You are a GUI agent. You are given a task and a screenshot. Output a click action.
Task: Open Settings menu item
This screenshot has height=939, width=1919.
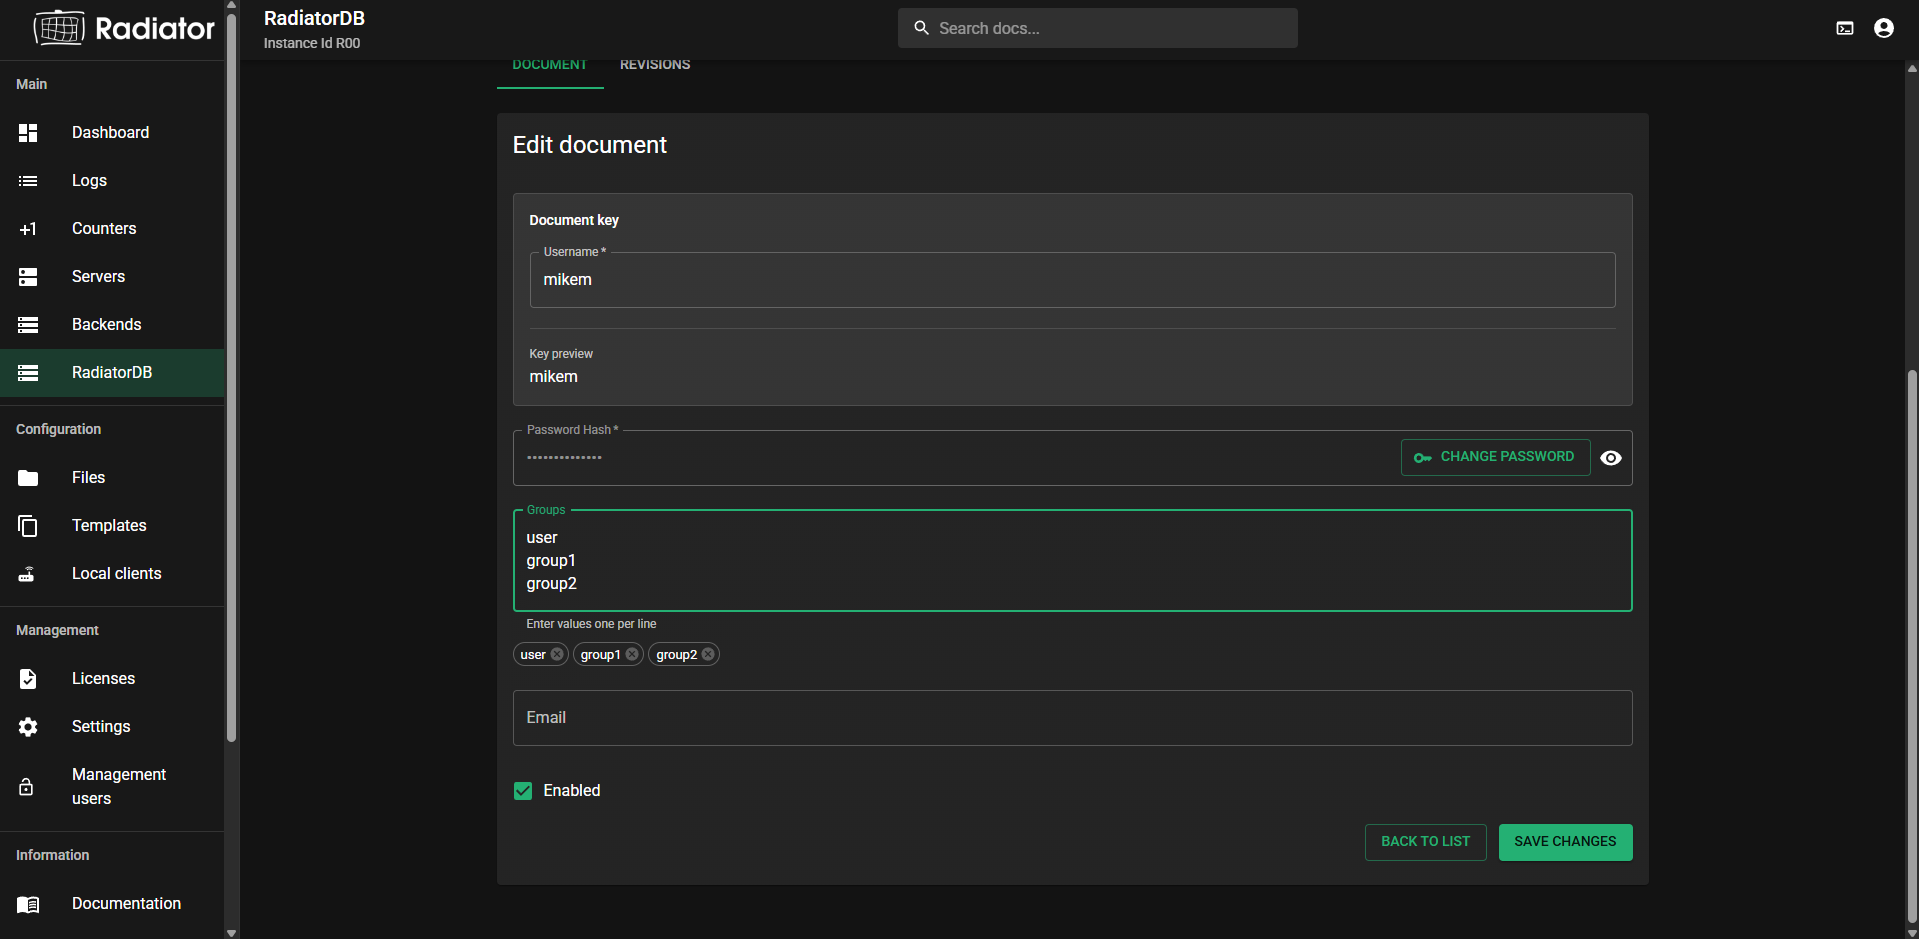[x=112, y=726]
